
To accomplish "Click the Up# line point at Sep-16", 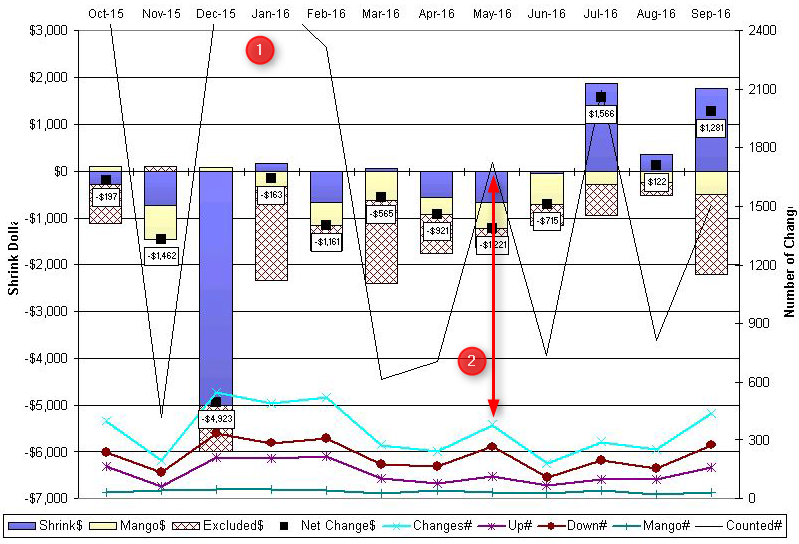I will tap(711, 468).
